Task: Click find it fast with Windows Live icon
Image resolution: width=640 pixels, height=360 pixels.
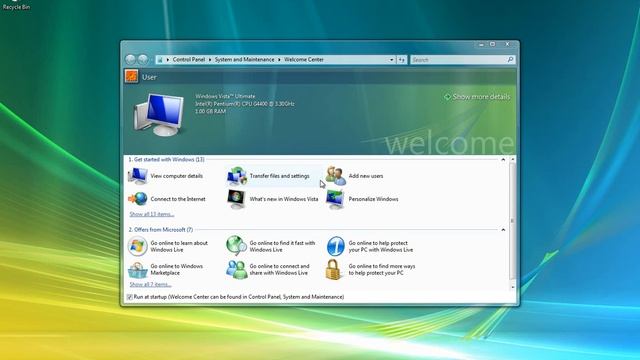Action: point(237,246)
